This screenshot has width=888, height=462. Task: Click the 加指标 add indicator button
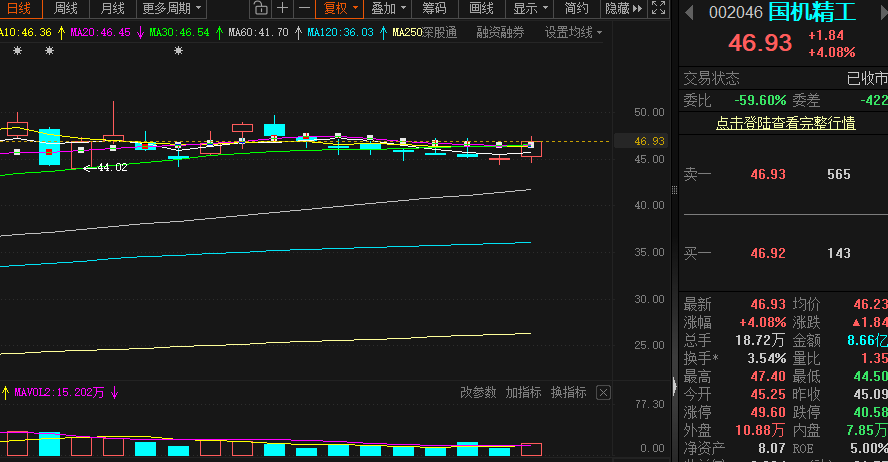coord(523,392)
